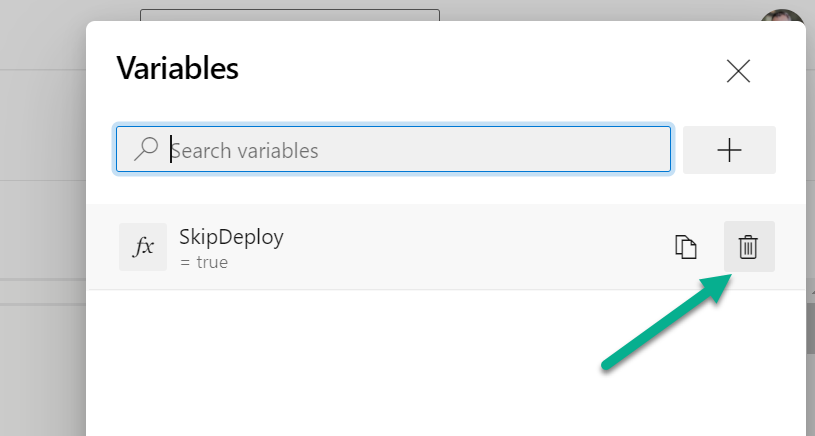Click the Variables panel heading
The width and height of the screenshot is (815, 436).
point(177,68)
